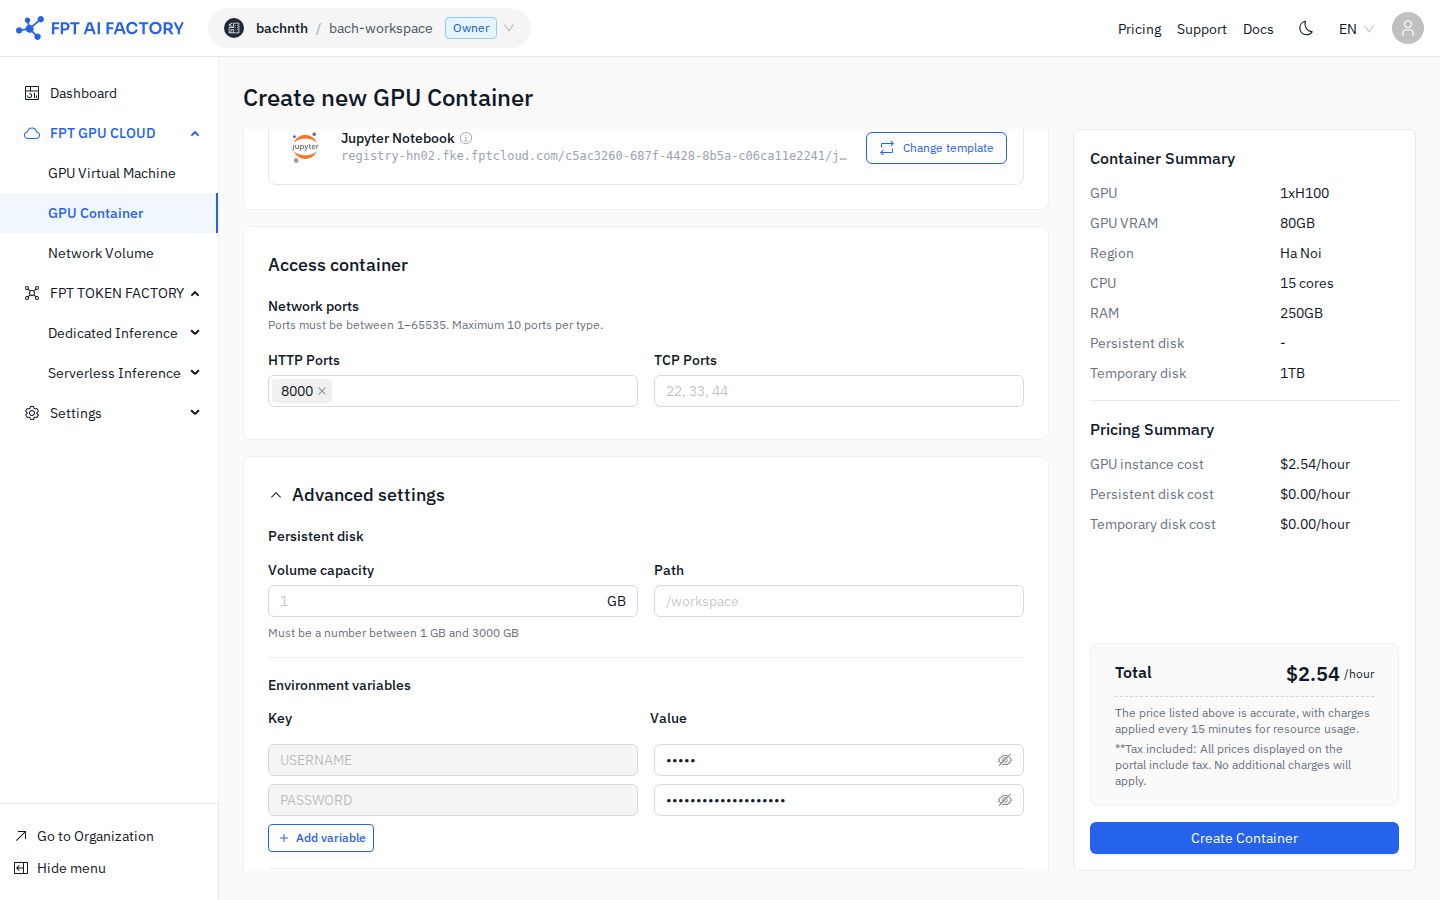Collapse the FPT Token Factory section
Screen dimensions: 1440x900
coord(195,293)
